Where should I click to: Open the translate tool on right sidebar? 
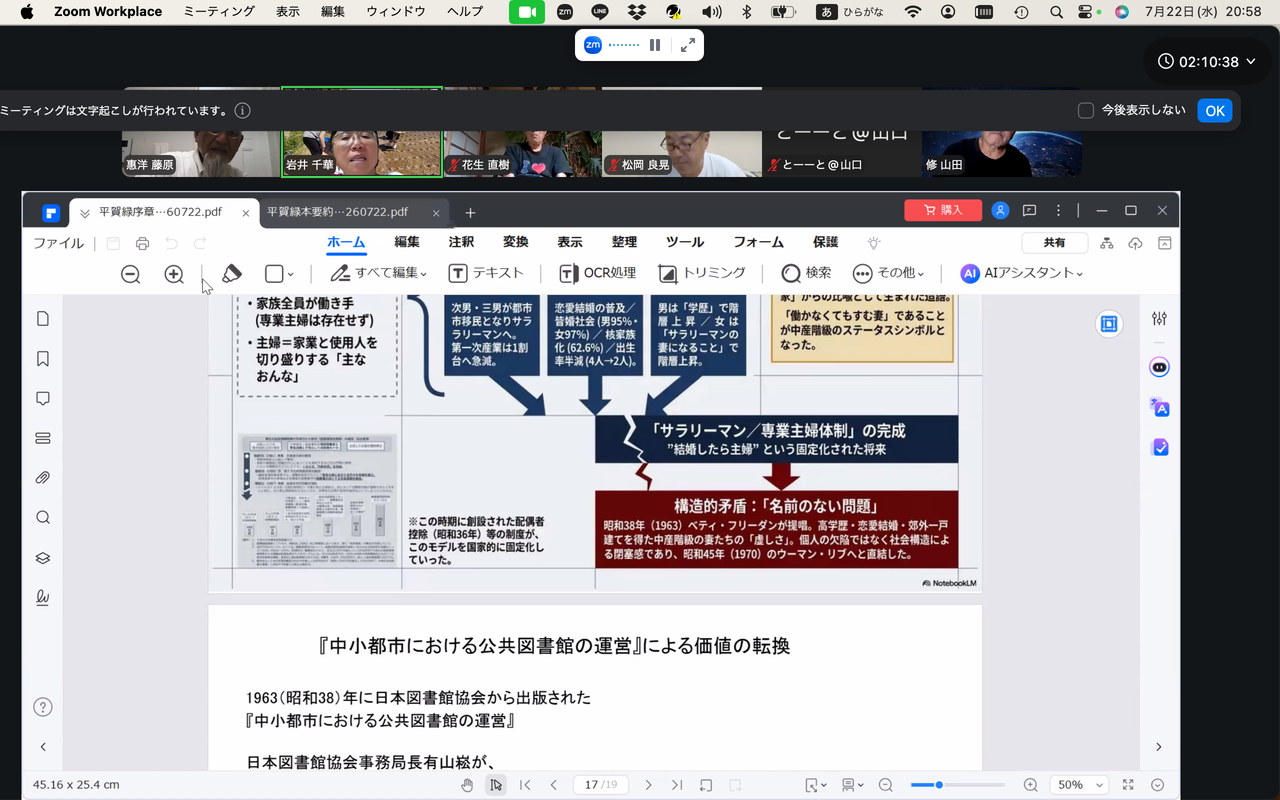click(1159, 407)
